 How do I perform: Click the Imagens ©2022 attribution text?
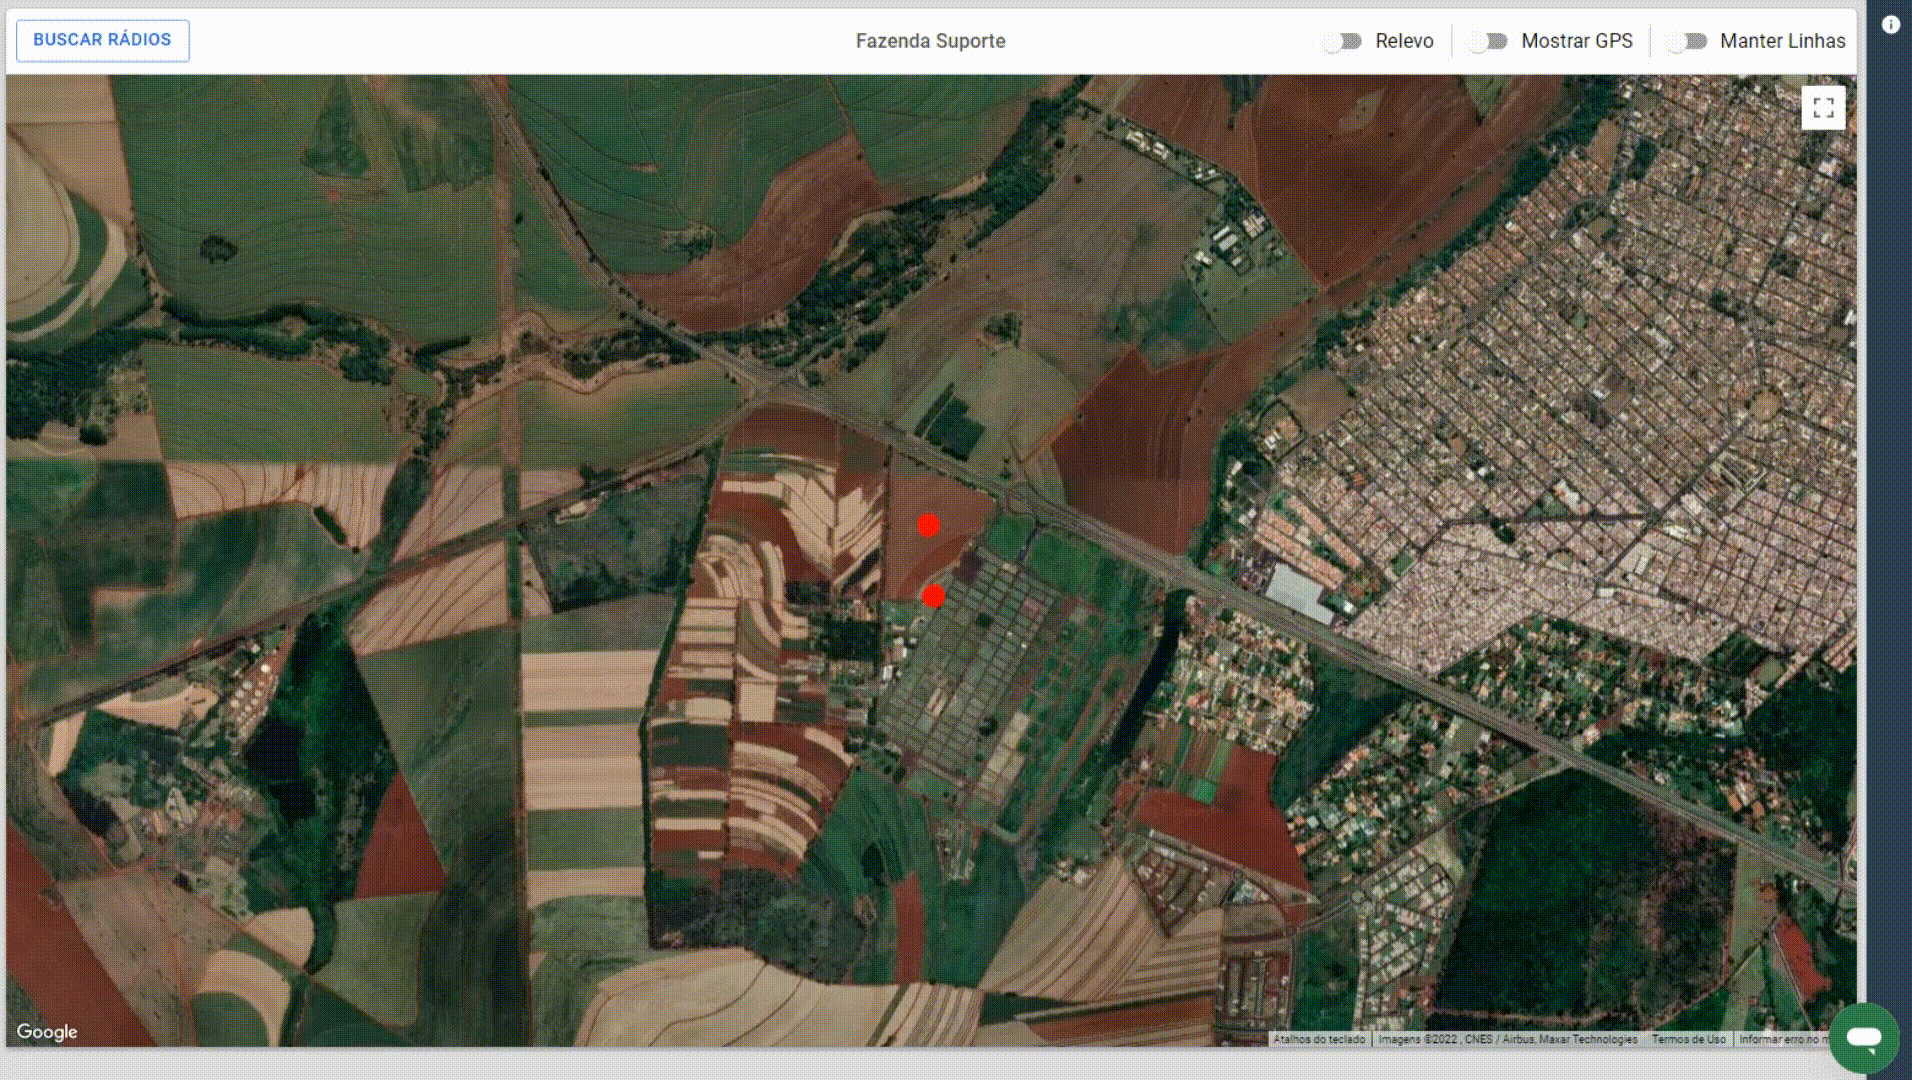click(x=1508, y=1039)
